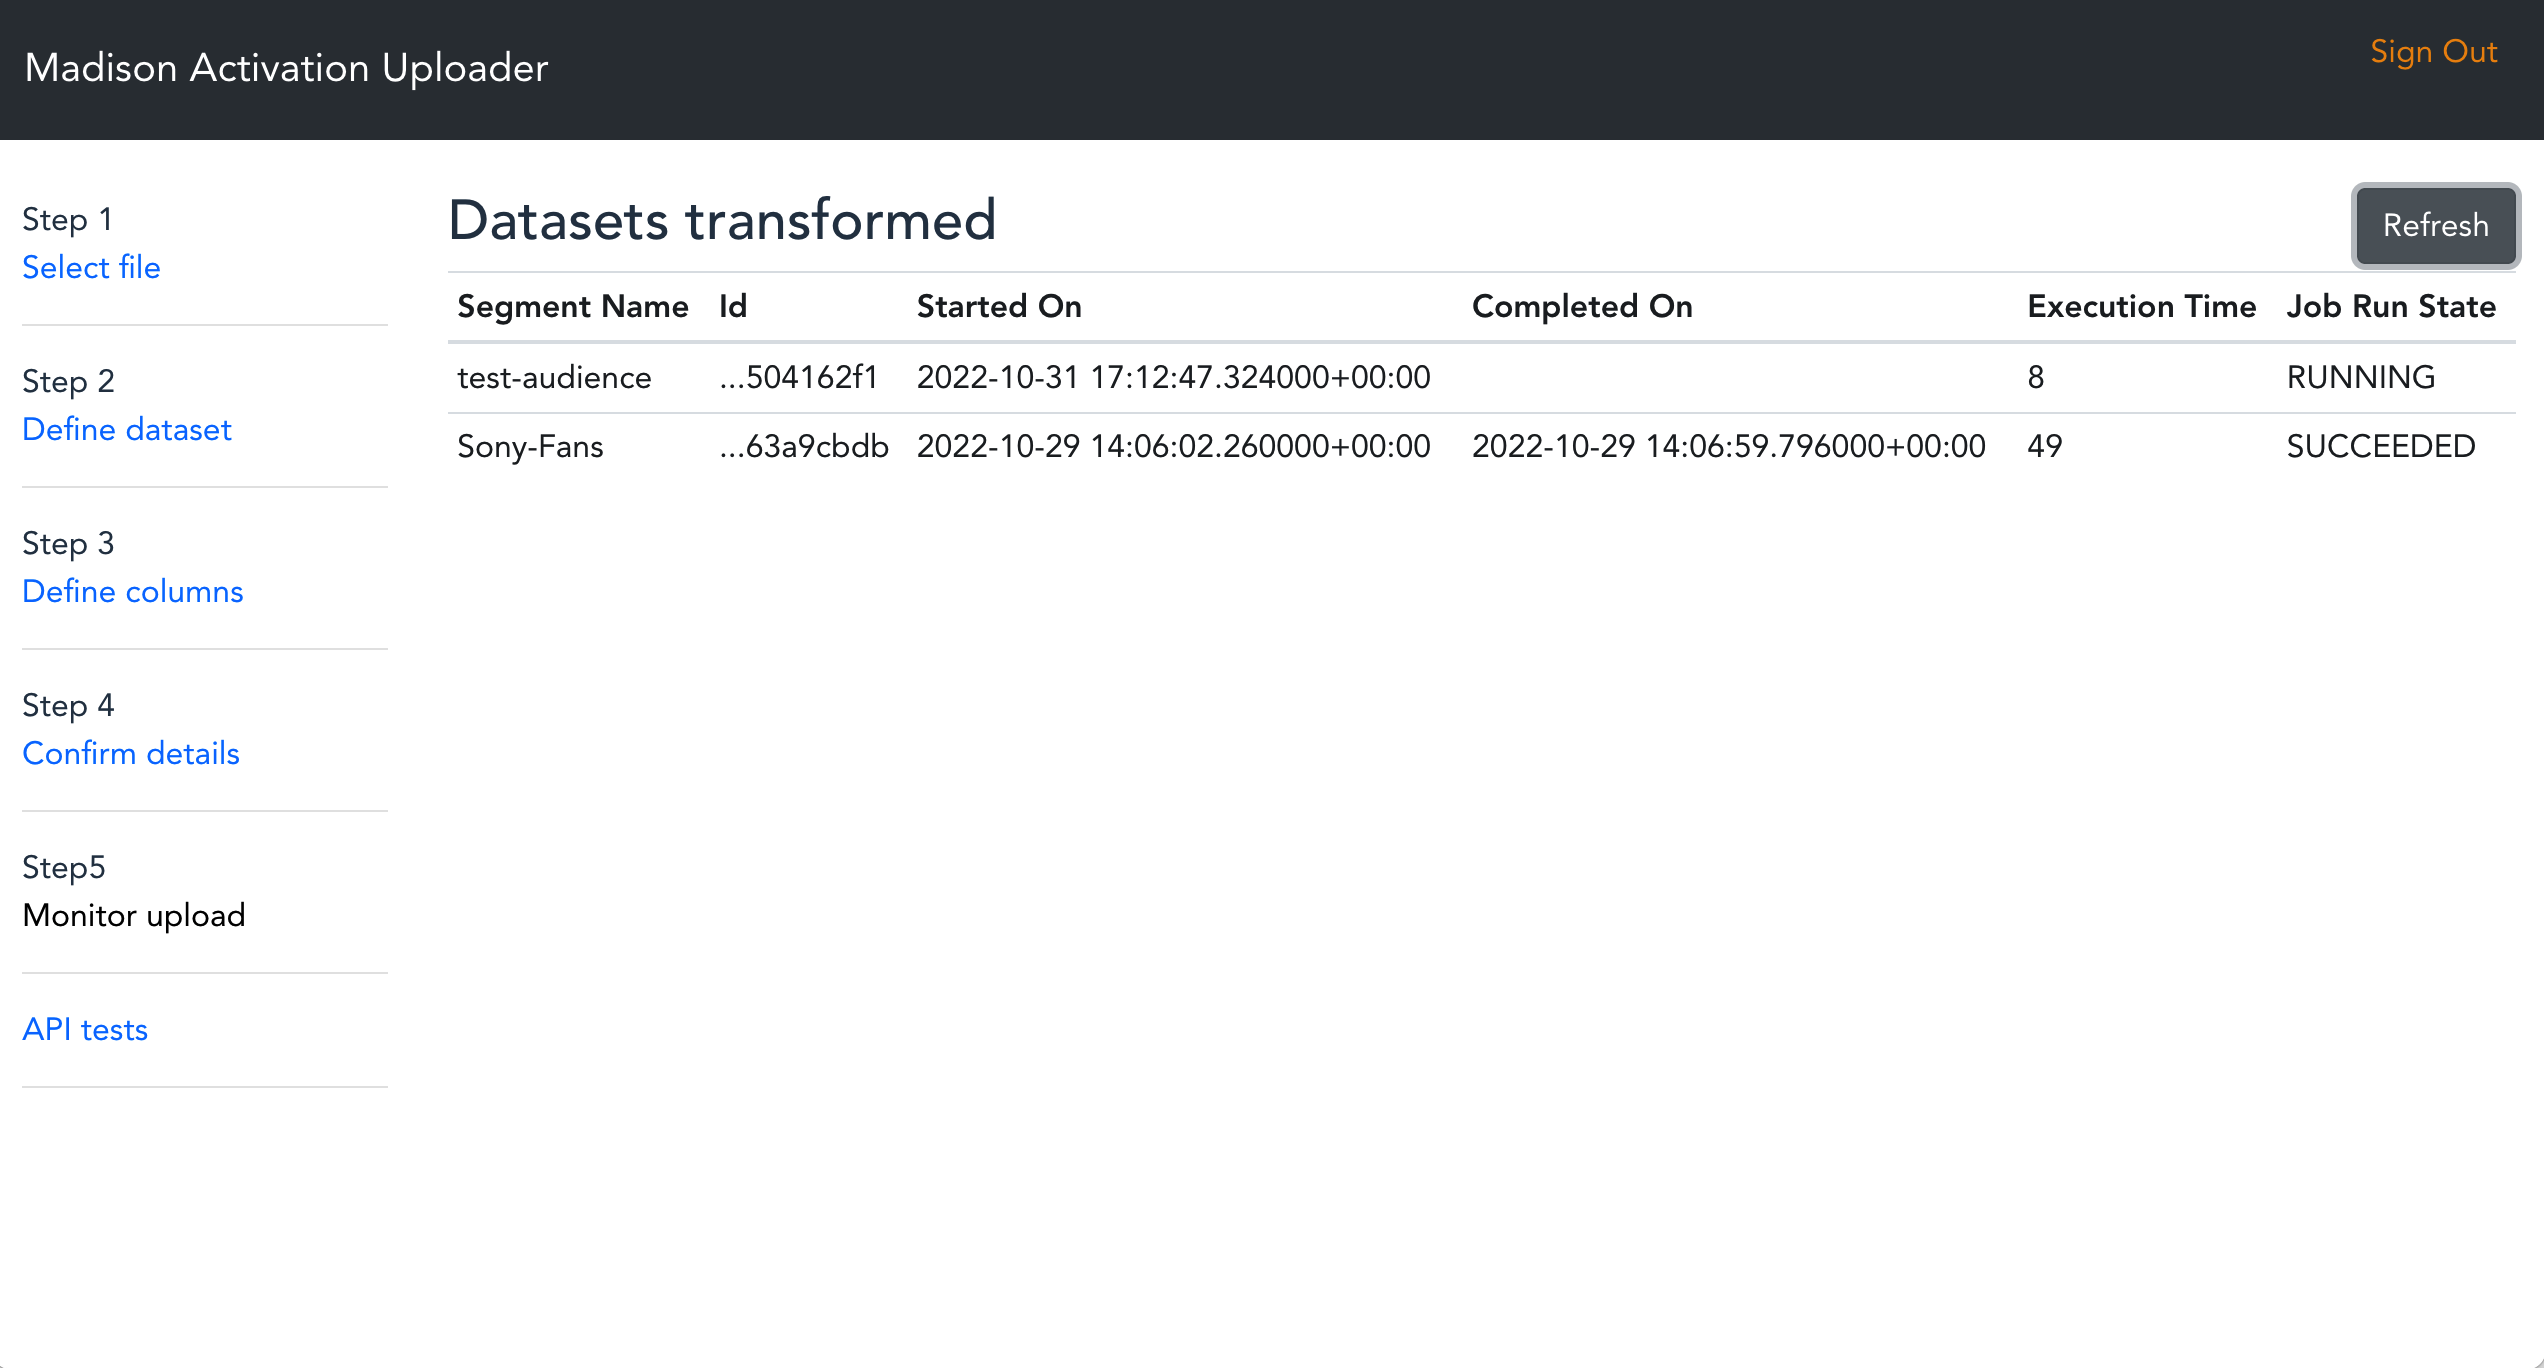Open the Confirm details step
Viewport: 2544px width, 1368px height.
coord(131,754)
